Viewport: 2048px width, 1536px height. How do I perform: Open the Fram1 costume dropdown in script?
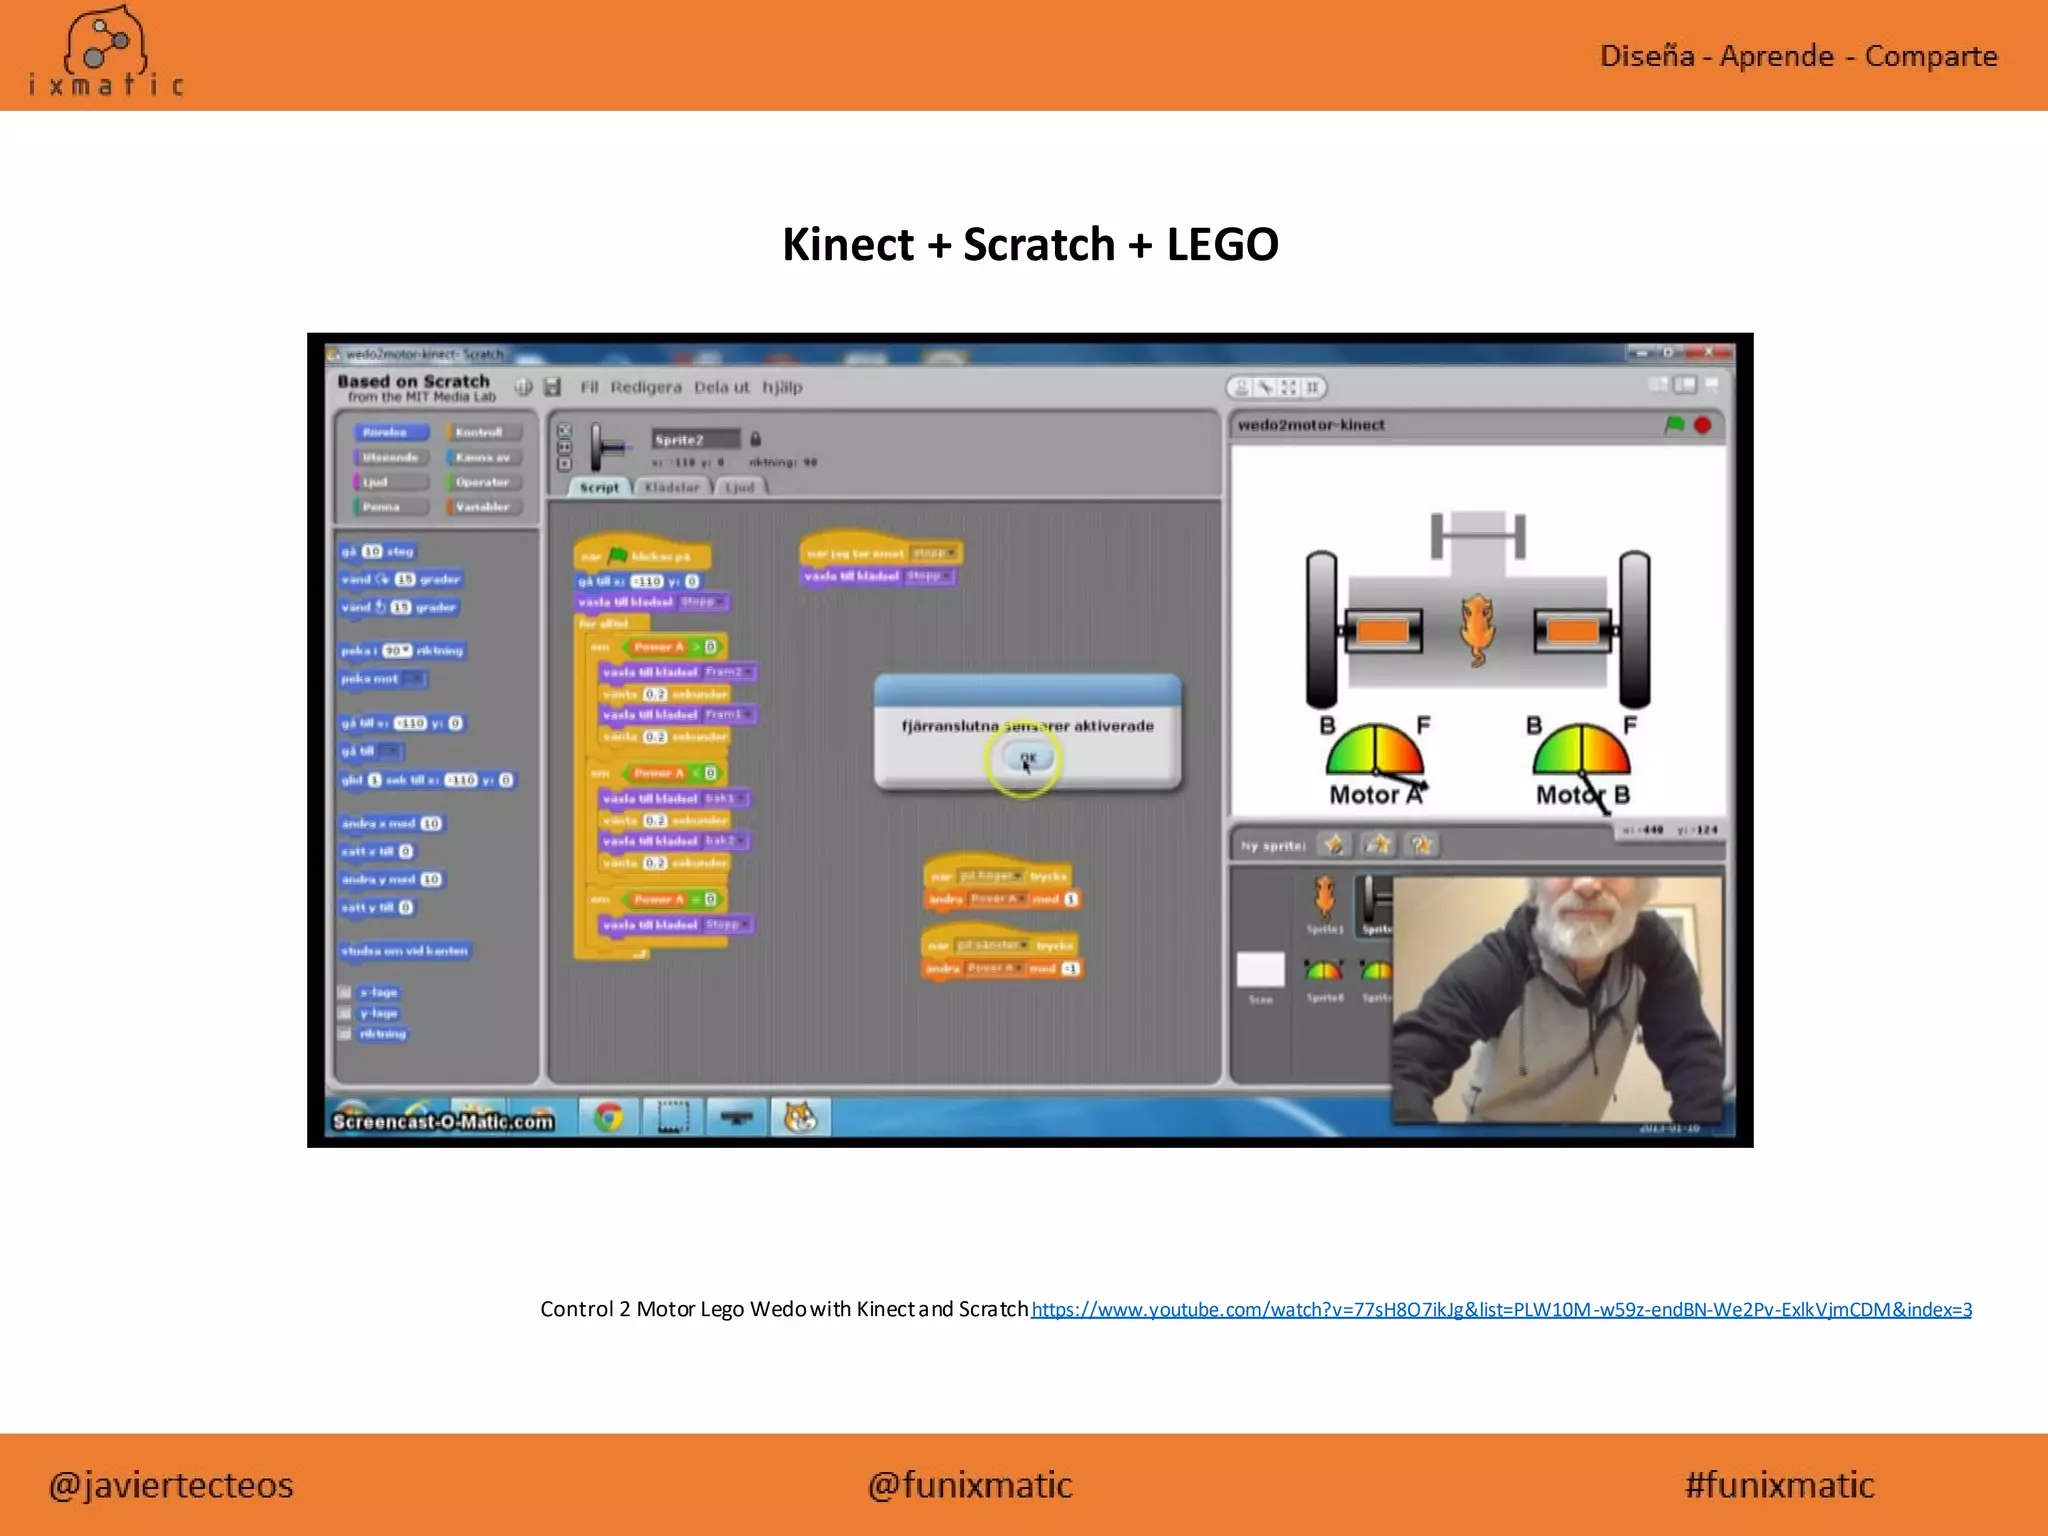click(728, 715)
